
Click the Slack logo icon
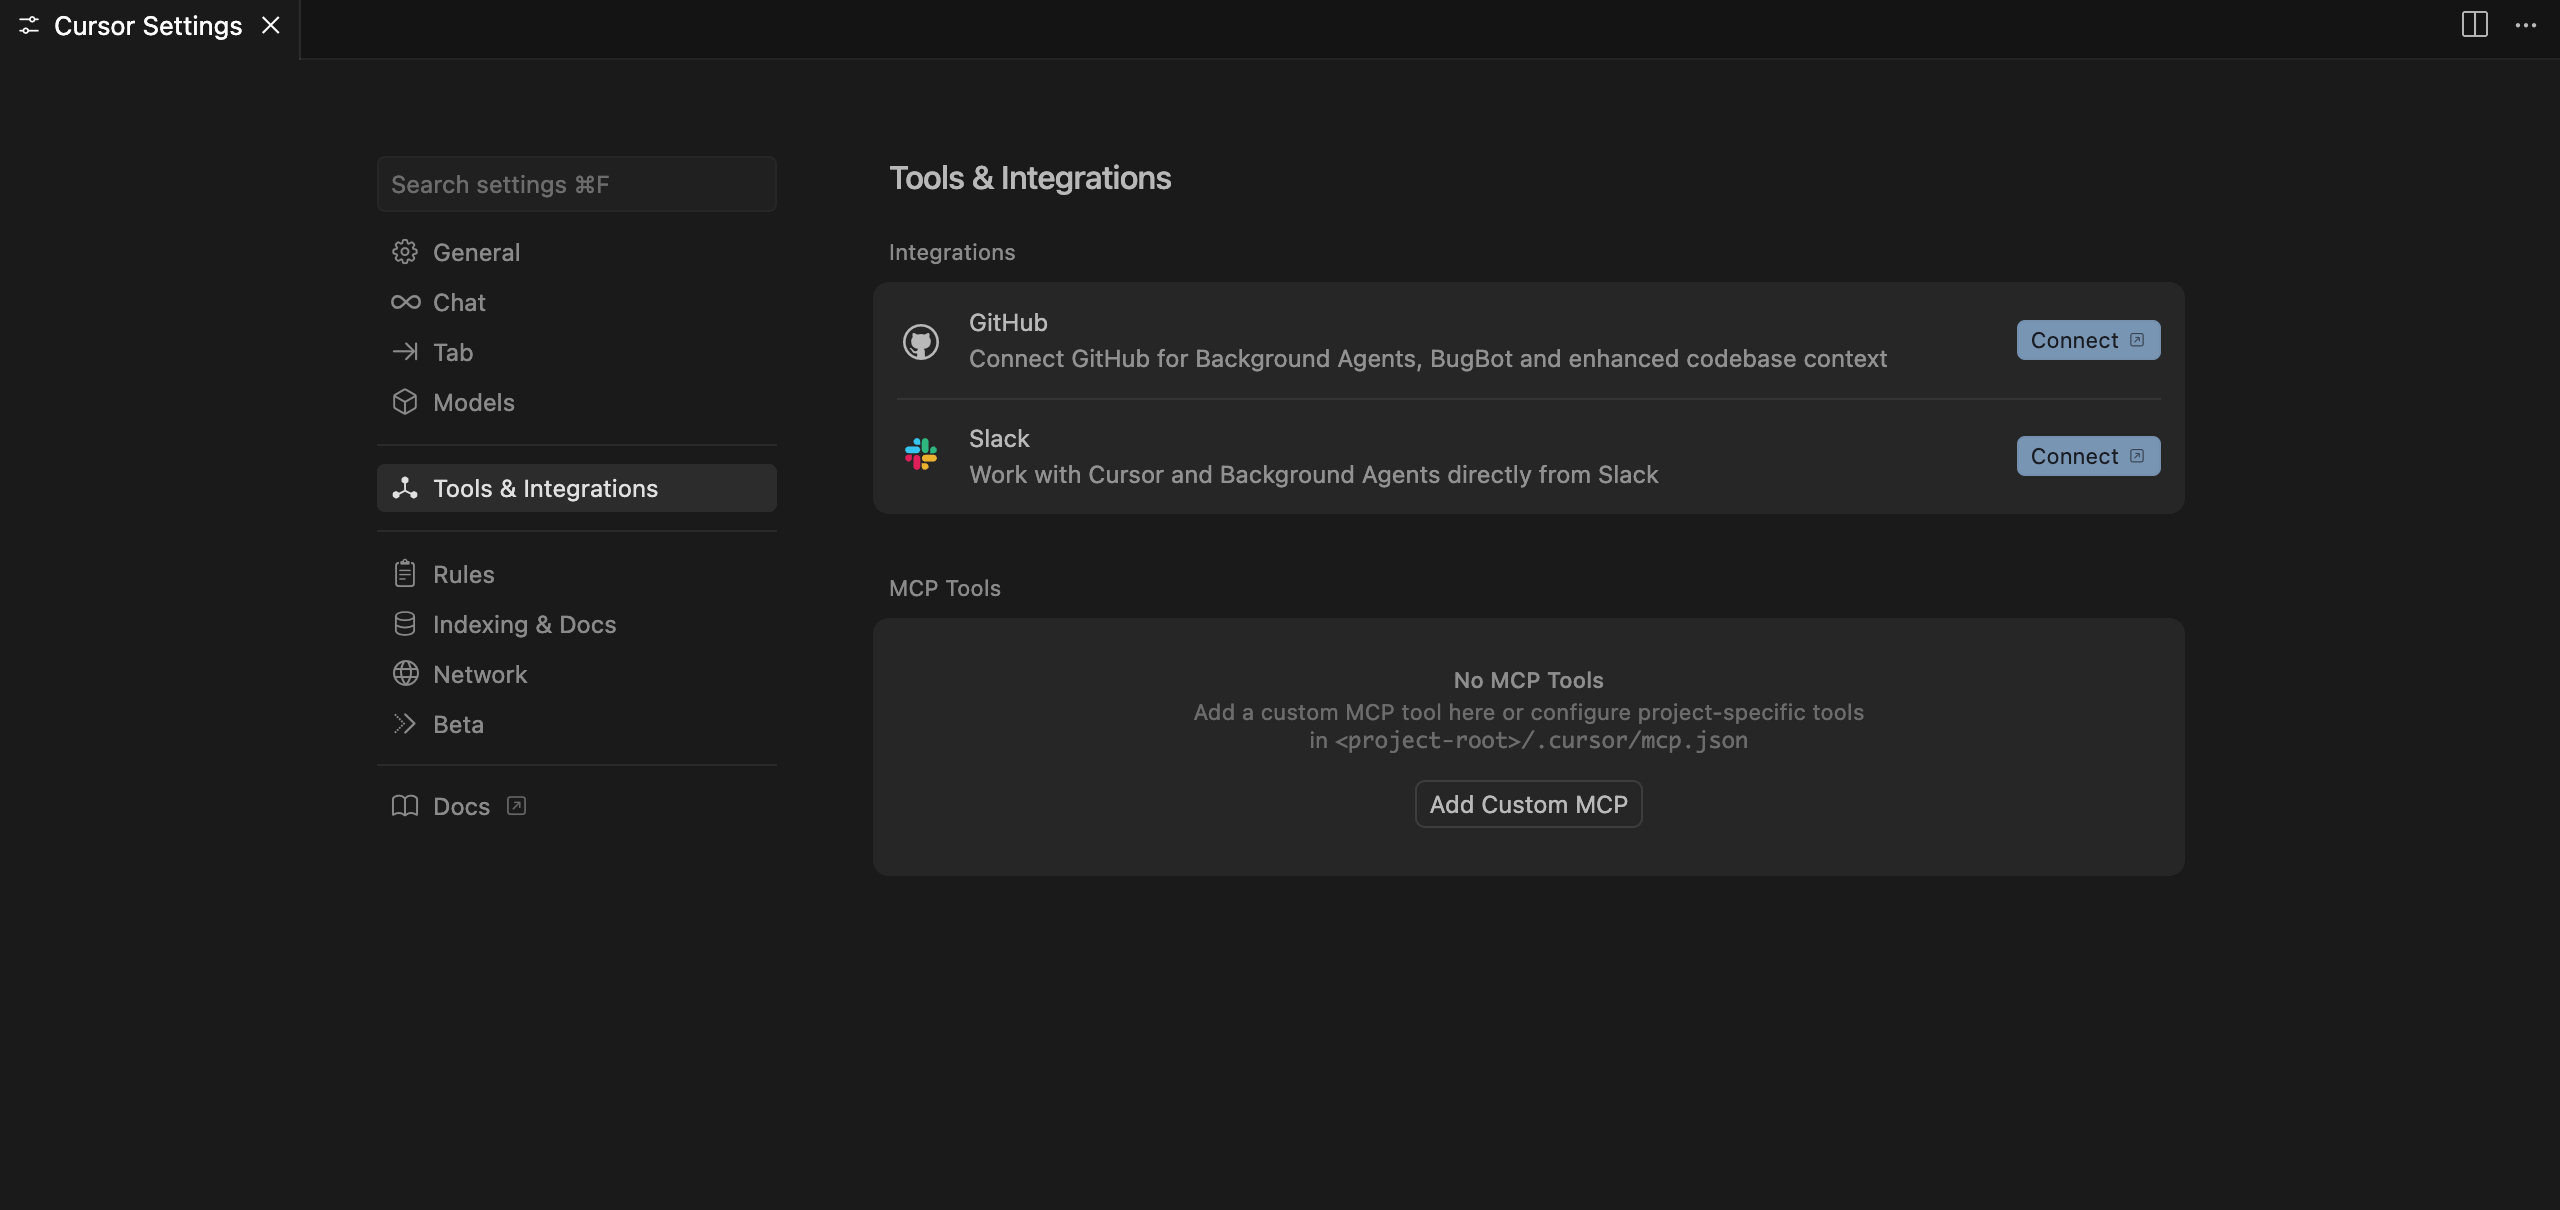pos(921,454)
